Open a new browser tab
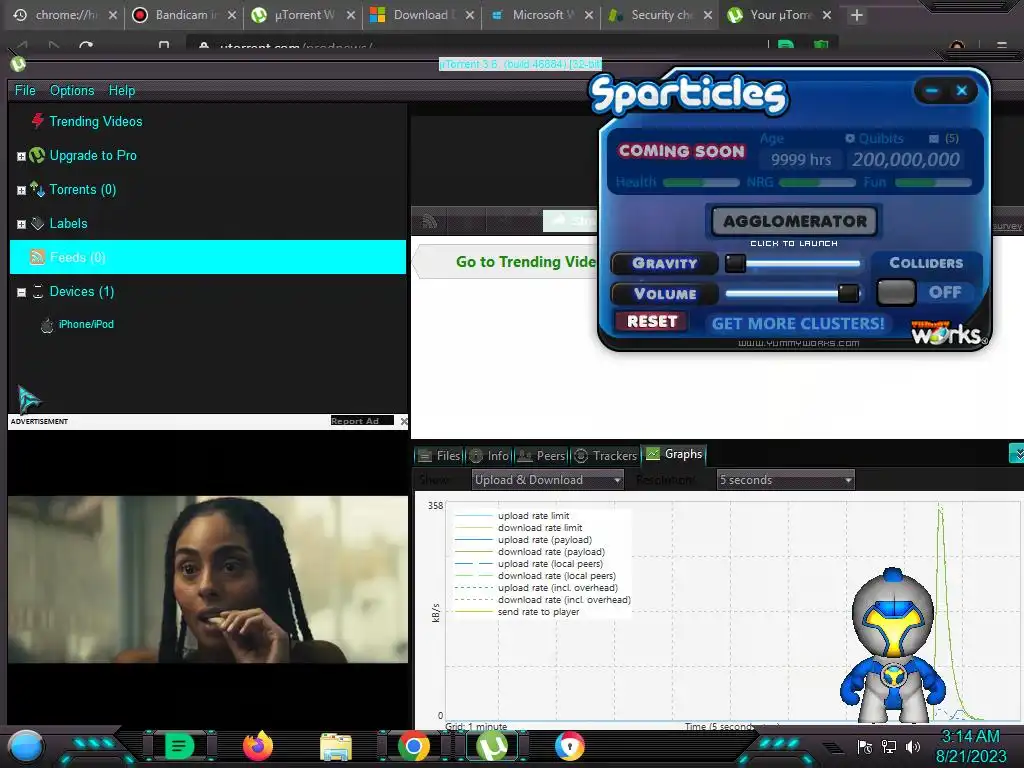Viewport: 1024px width, 768px height. pos(857,15)
